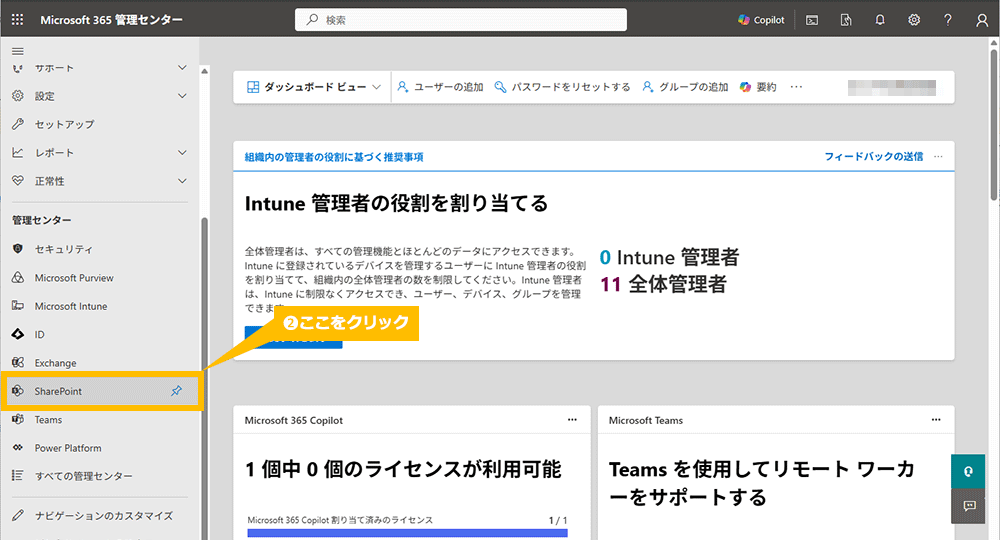
Task: Open account profile icon
Action: click(x=982, y=20)
